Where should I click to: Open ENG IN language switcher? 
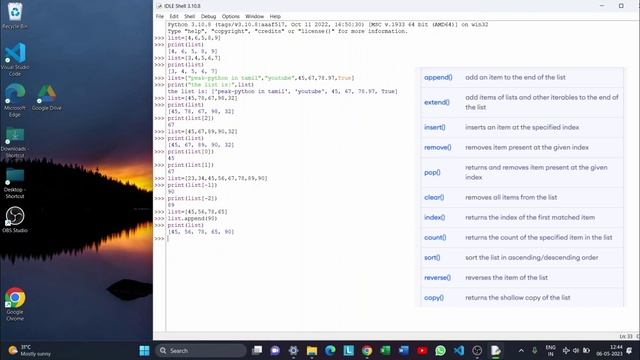click(x=550, y=351)
